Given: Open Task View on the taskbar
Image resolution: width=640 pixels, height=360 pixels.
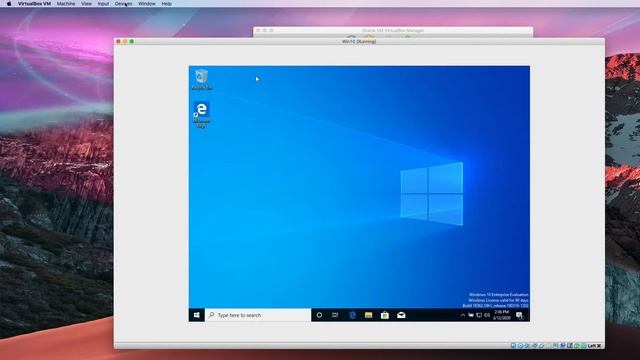Looking at the screenshot, I should [335, 315].
